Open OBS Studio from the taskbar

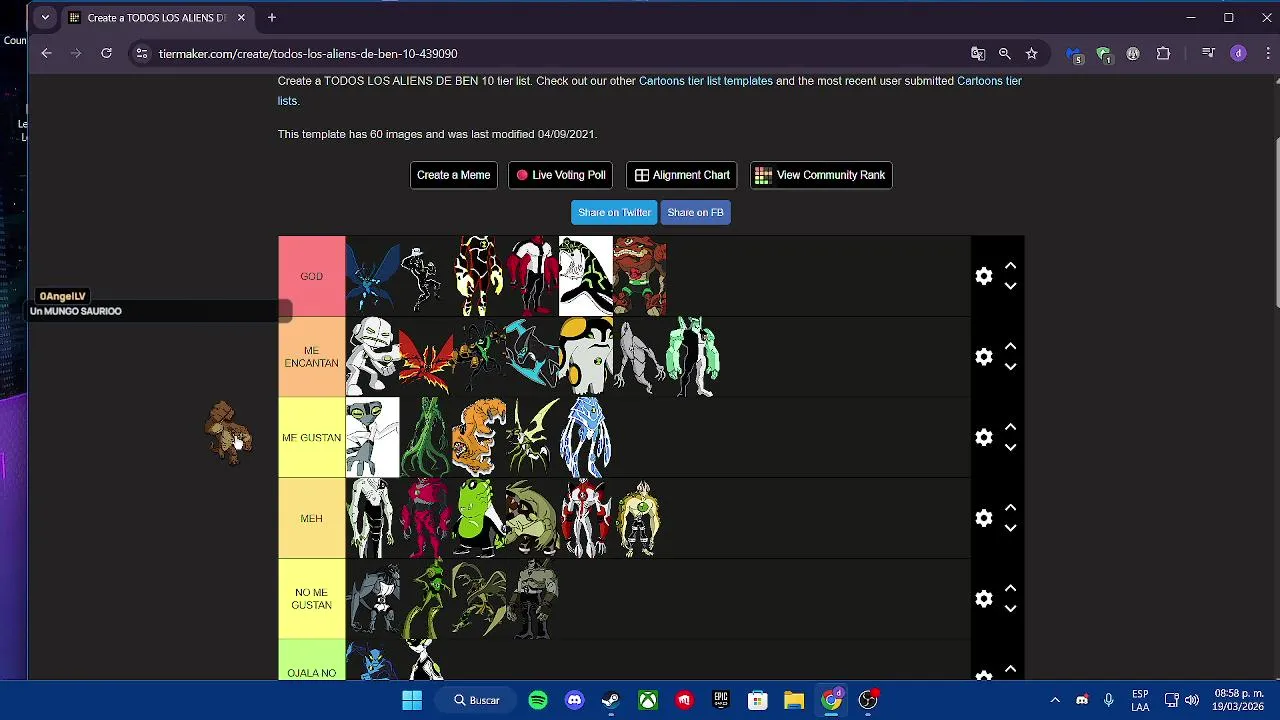[x=868, y=700]
